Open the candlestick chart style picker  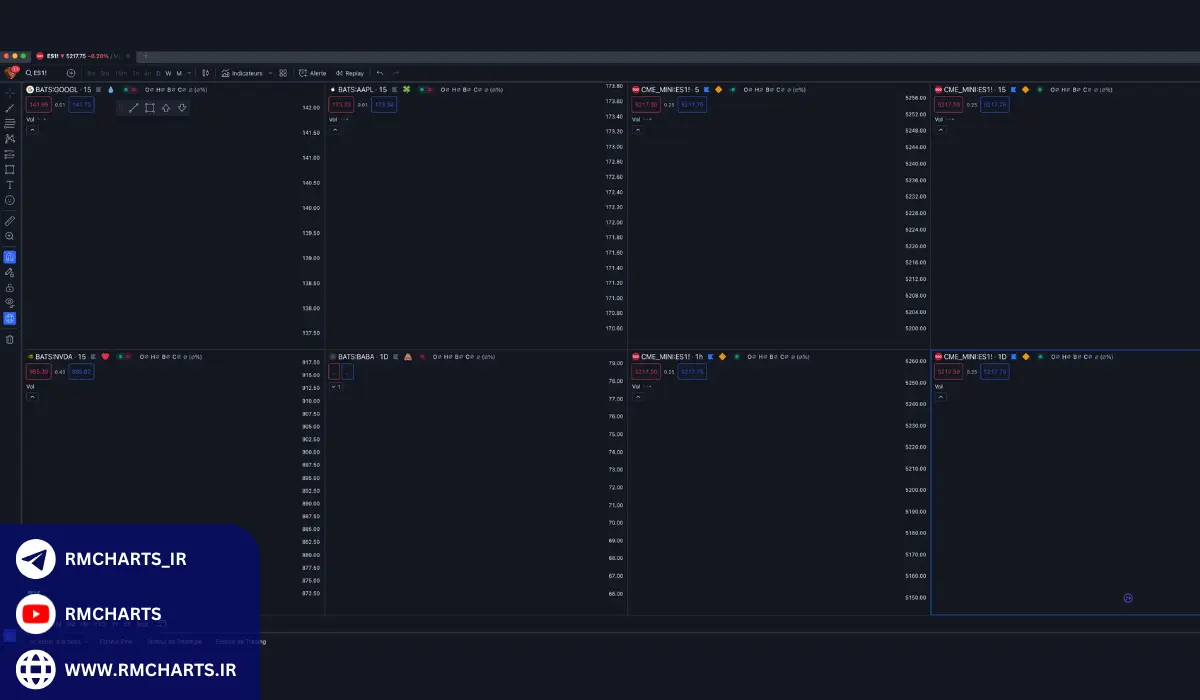[x=205, y=73]
